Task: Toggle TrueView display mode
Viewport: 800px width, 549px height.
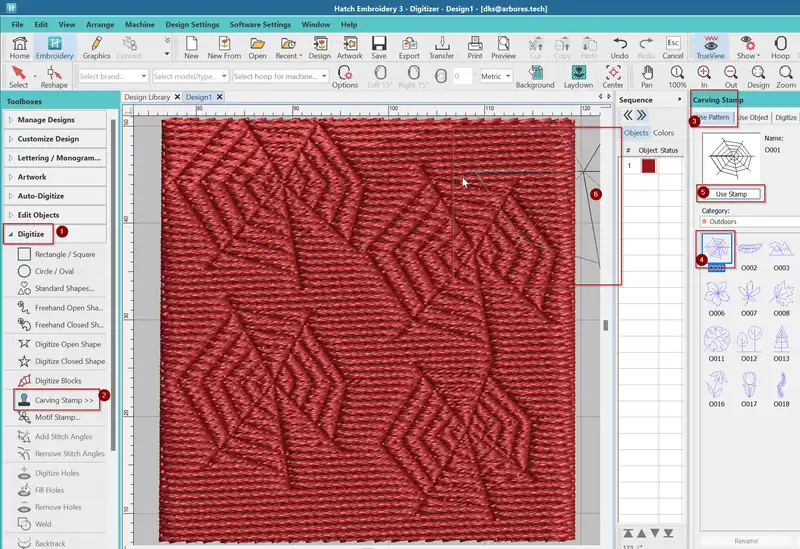Action: click(712, 48)
